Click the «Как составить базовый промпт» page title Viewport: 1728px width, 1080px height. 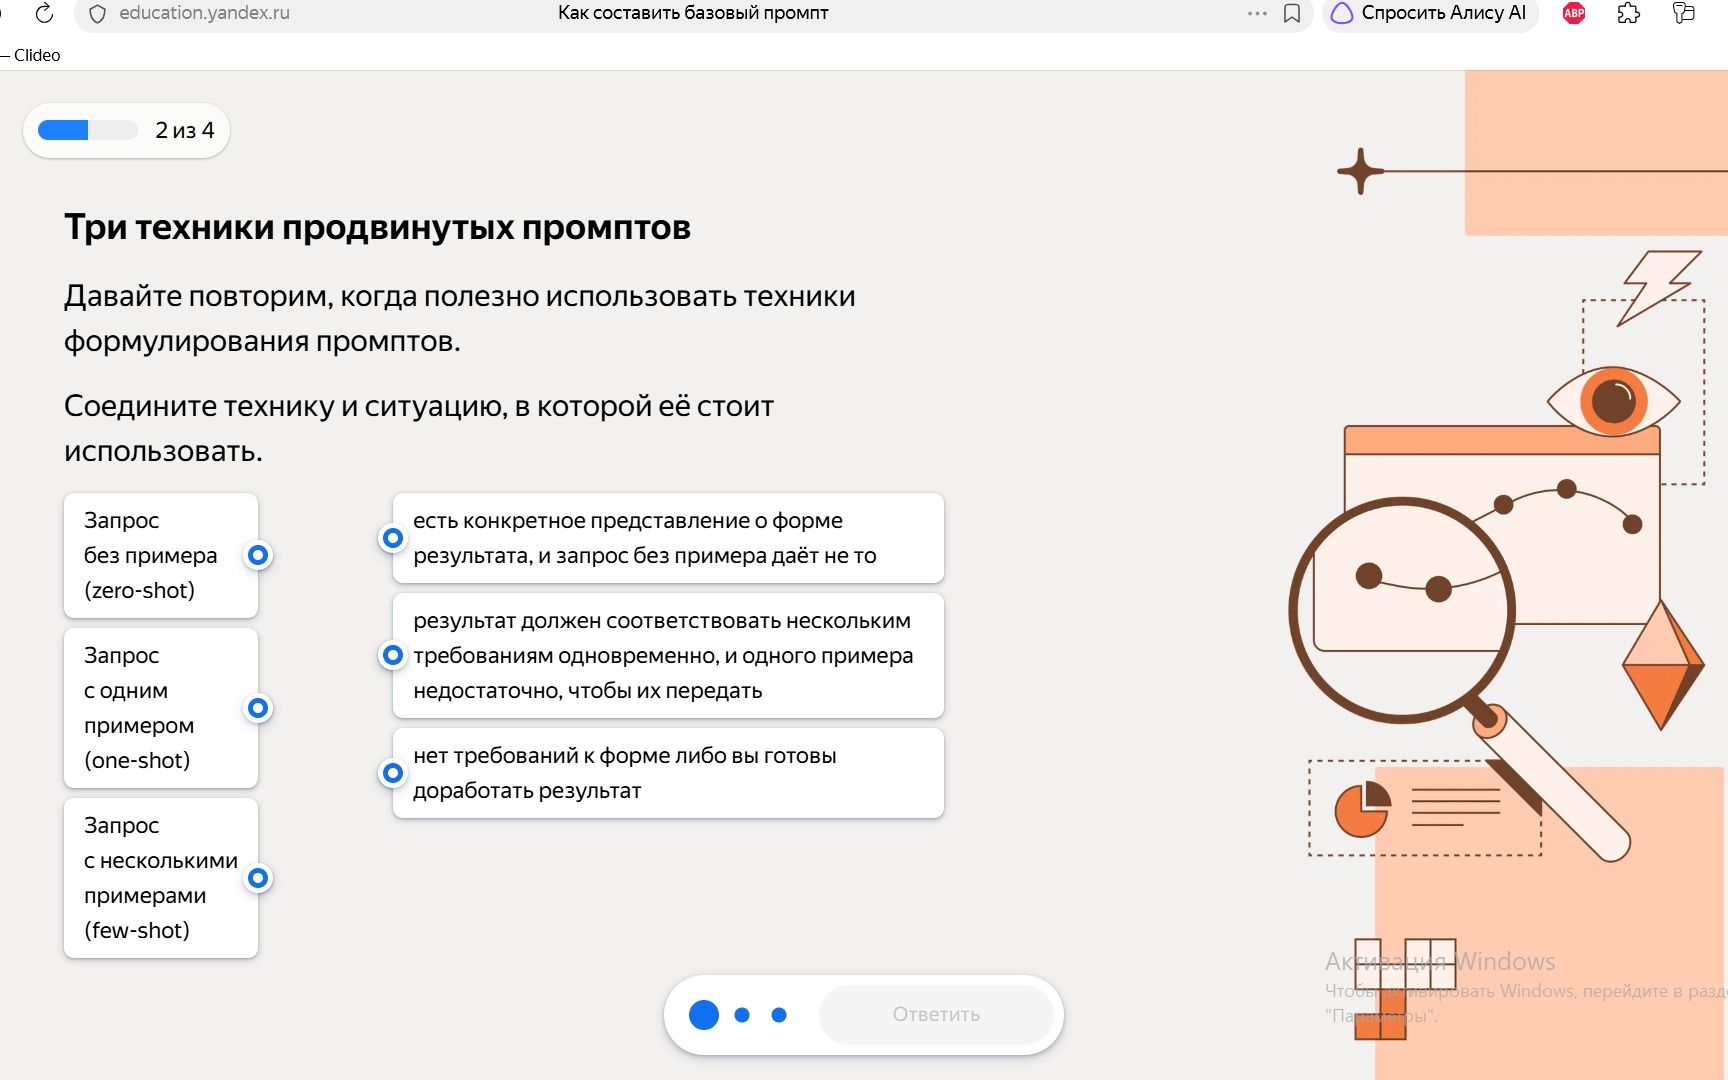[693, 13]
